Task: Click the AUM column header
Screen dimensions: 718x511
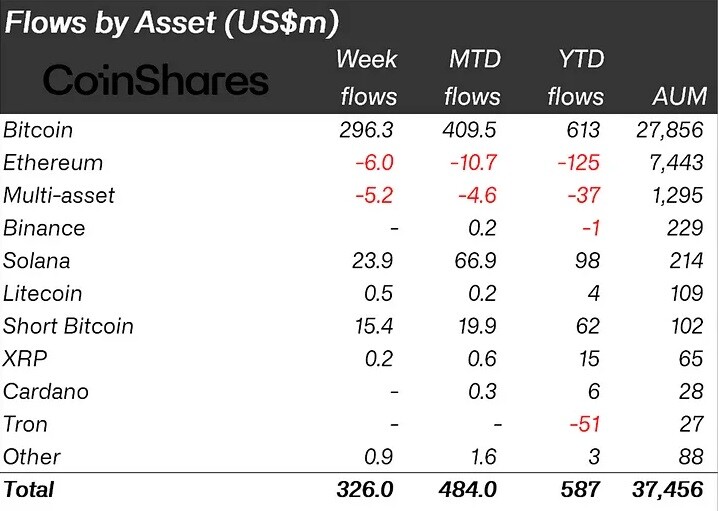Action: (680, 96)
